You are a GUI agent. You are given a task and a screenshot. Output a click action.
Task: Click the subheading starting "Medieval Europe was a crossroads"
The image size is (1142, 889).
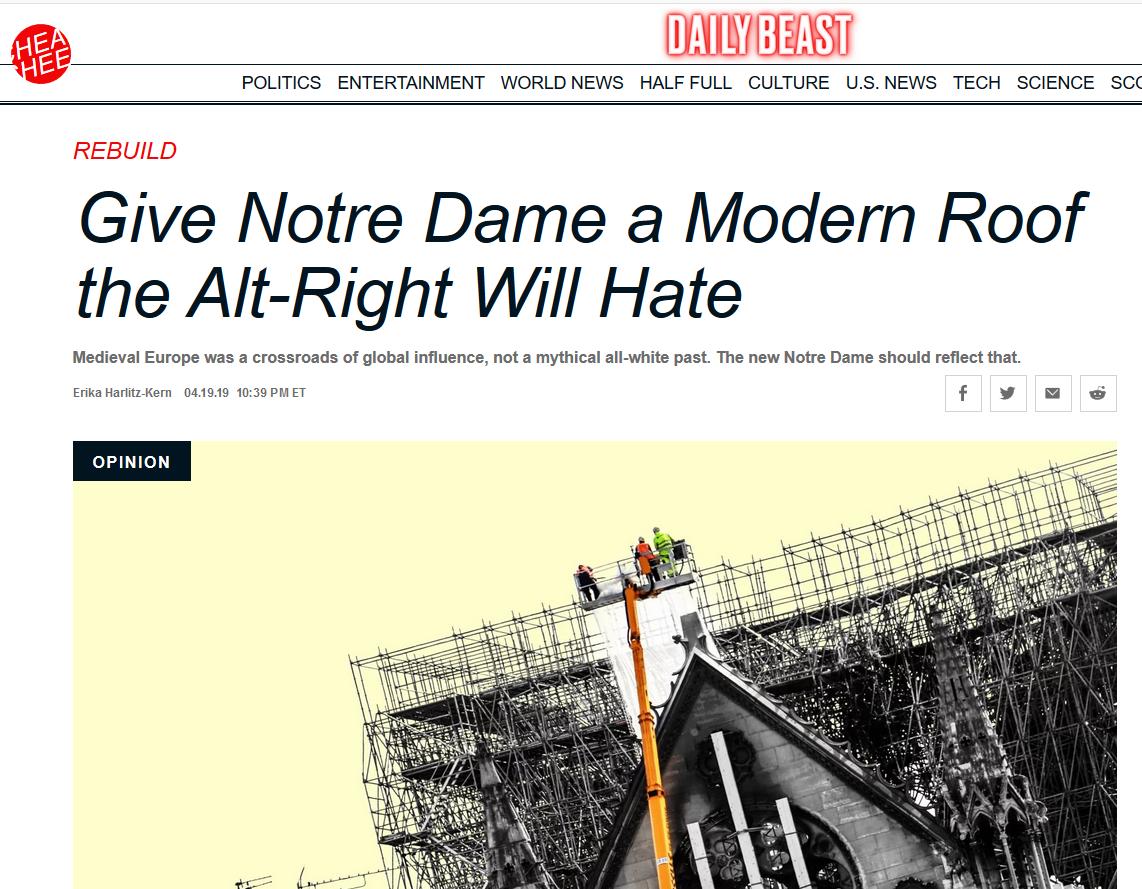point(547,357)
